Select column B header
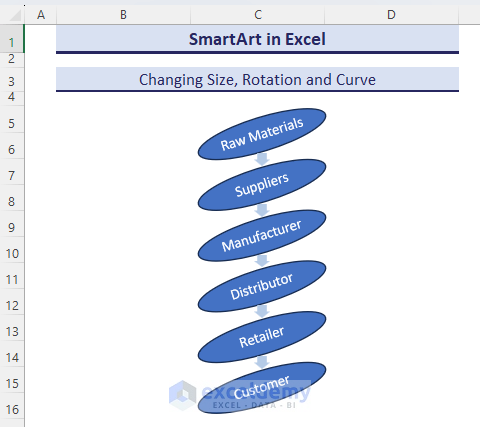This screenshot has height=427, width=480. pyautogui.click(x=123, y=15)
